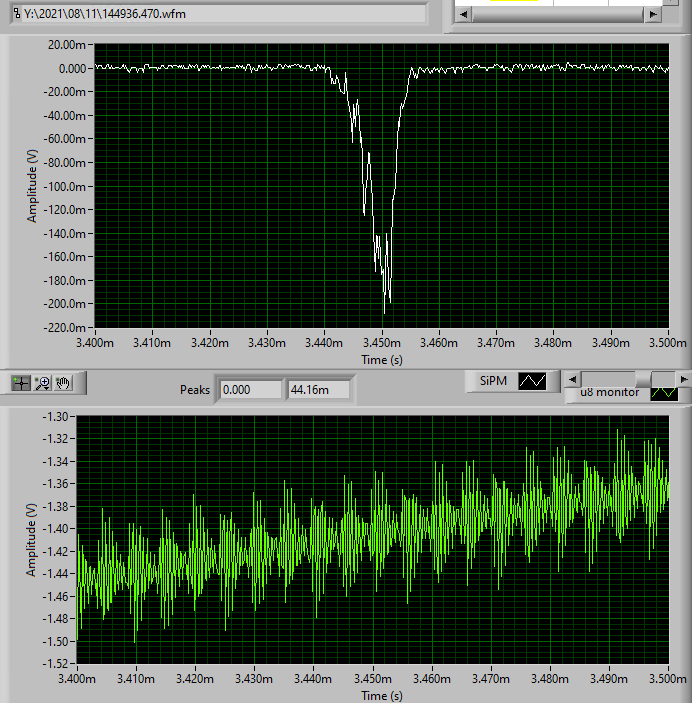
Task: Click left arrow of scrollbar above u8 monitor
Action: [x=571, y=378]
